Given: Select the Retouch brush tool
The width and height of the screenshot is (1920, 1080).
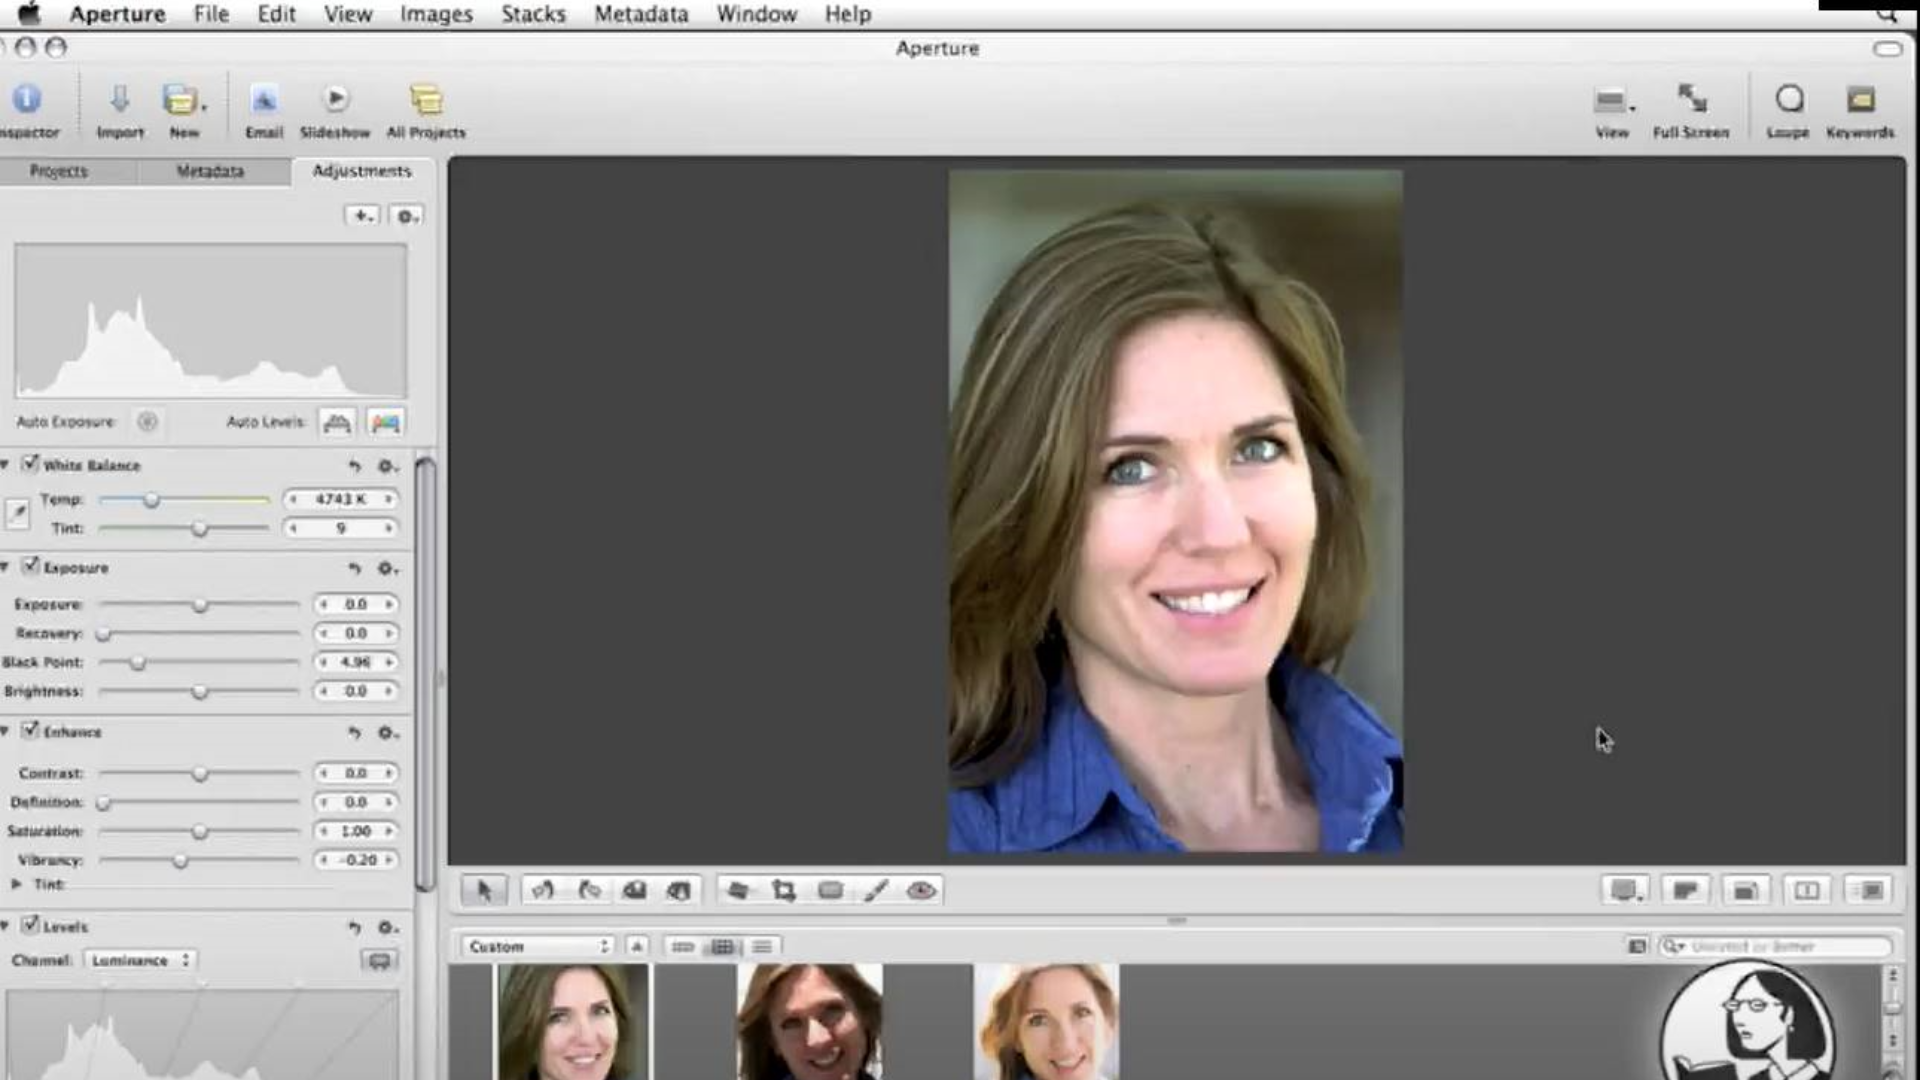Looking at the screenshot, I should pos(876,890).
